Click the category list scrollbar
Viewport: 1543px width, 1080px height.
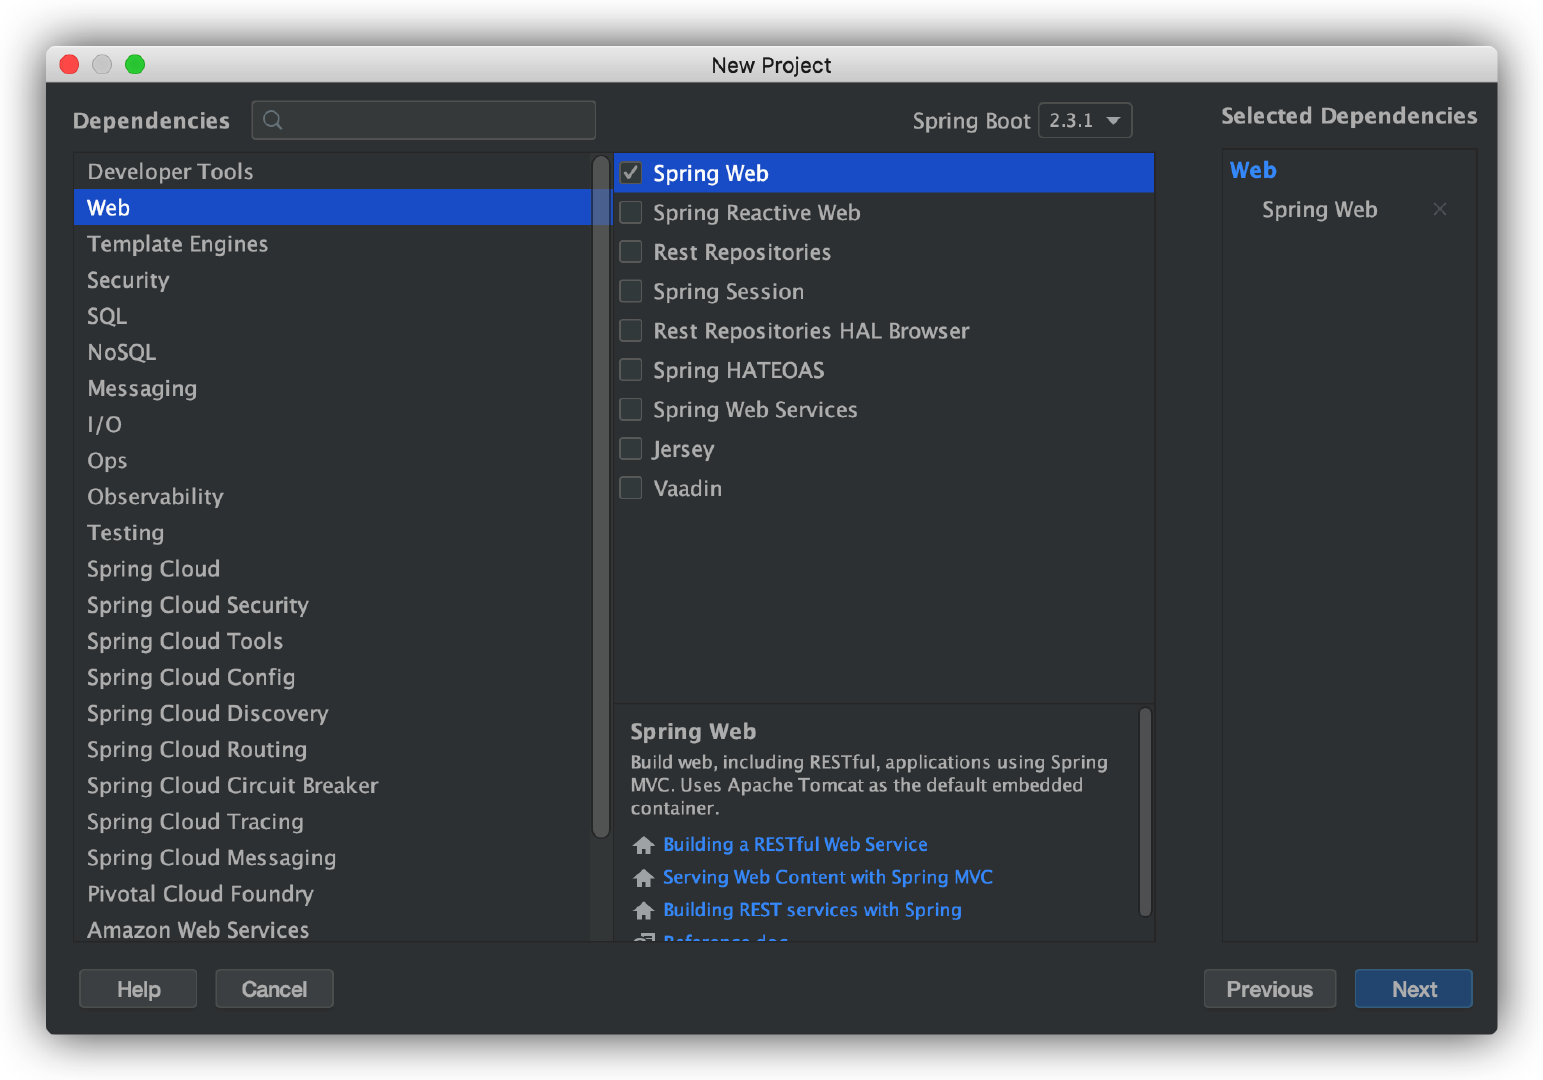600,500
